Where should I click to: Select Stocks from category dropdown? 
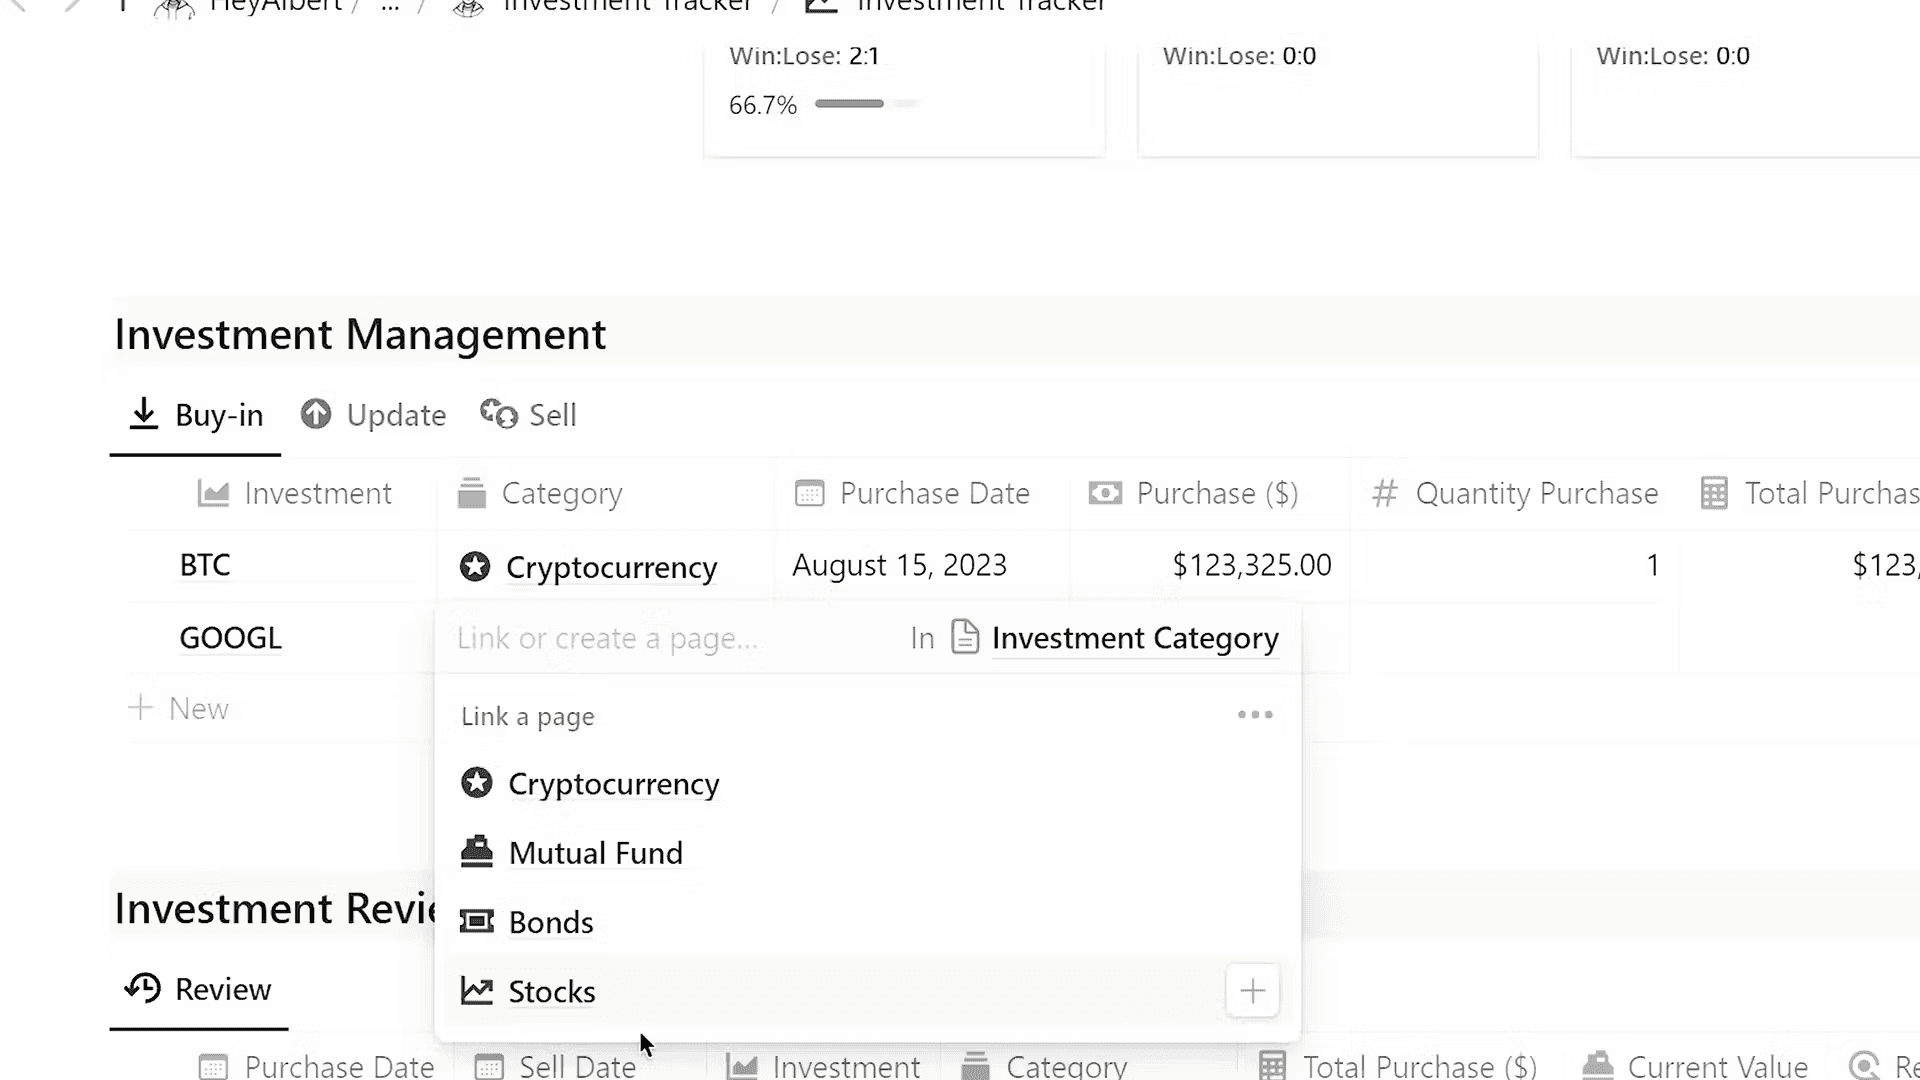click(x=553, y=990)
